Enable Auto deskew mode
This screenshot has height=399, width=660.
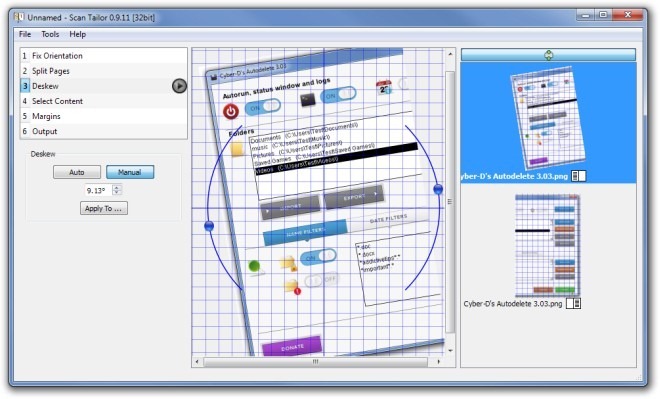point(77,172)
